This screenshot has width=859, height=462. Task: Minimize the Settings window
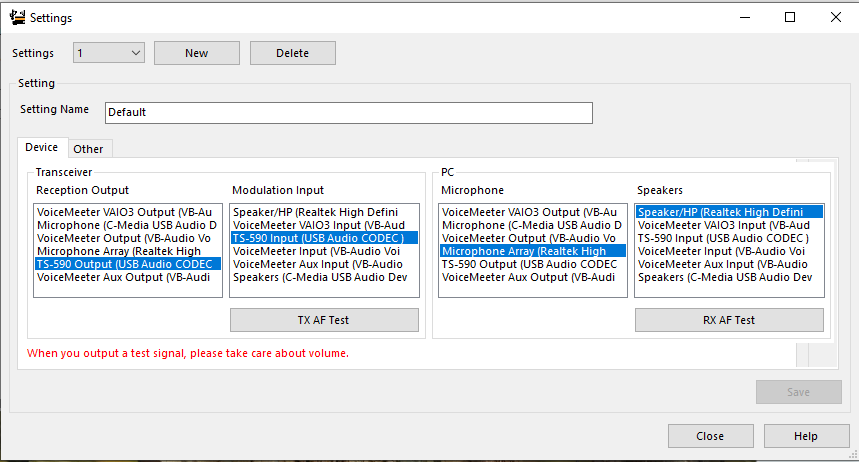(x=745, y=18)
